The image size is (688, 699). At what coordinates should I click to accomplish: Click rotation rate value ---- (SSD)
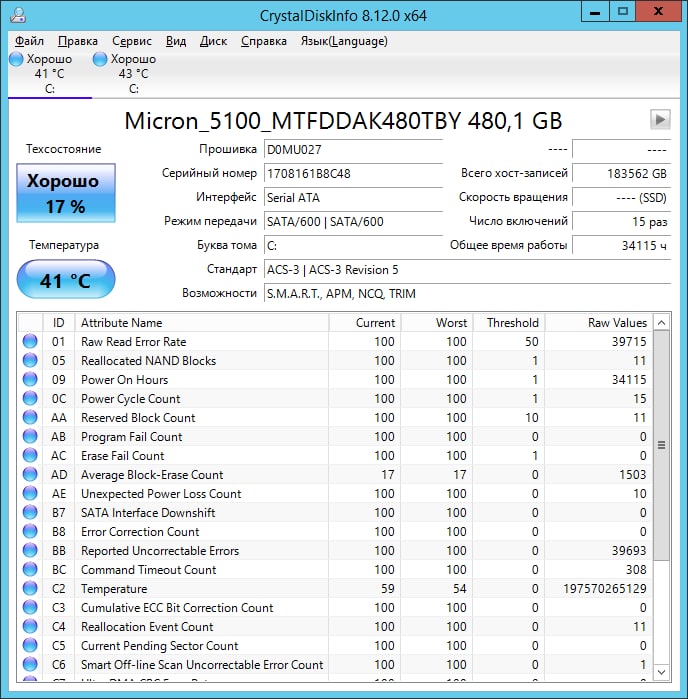(622, 197)
